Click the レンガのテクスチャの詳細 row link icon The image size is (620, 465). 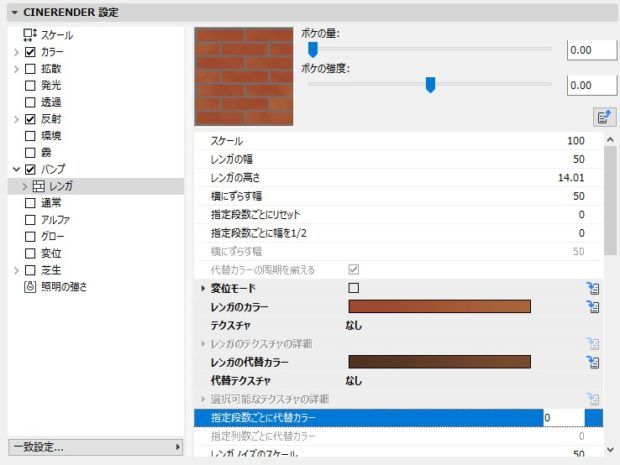pos(593,344)
